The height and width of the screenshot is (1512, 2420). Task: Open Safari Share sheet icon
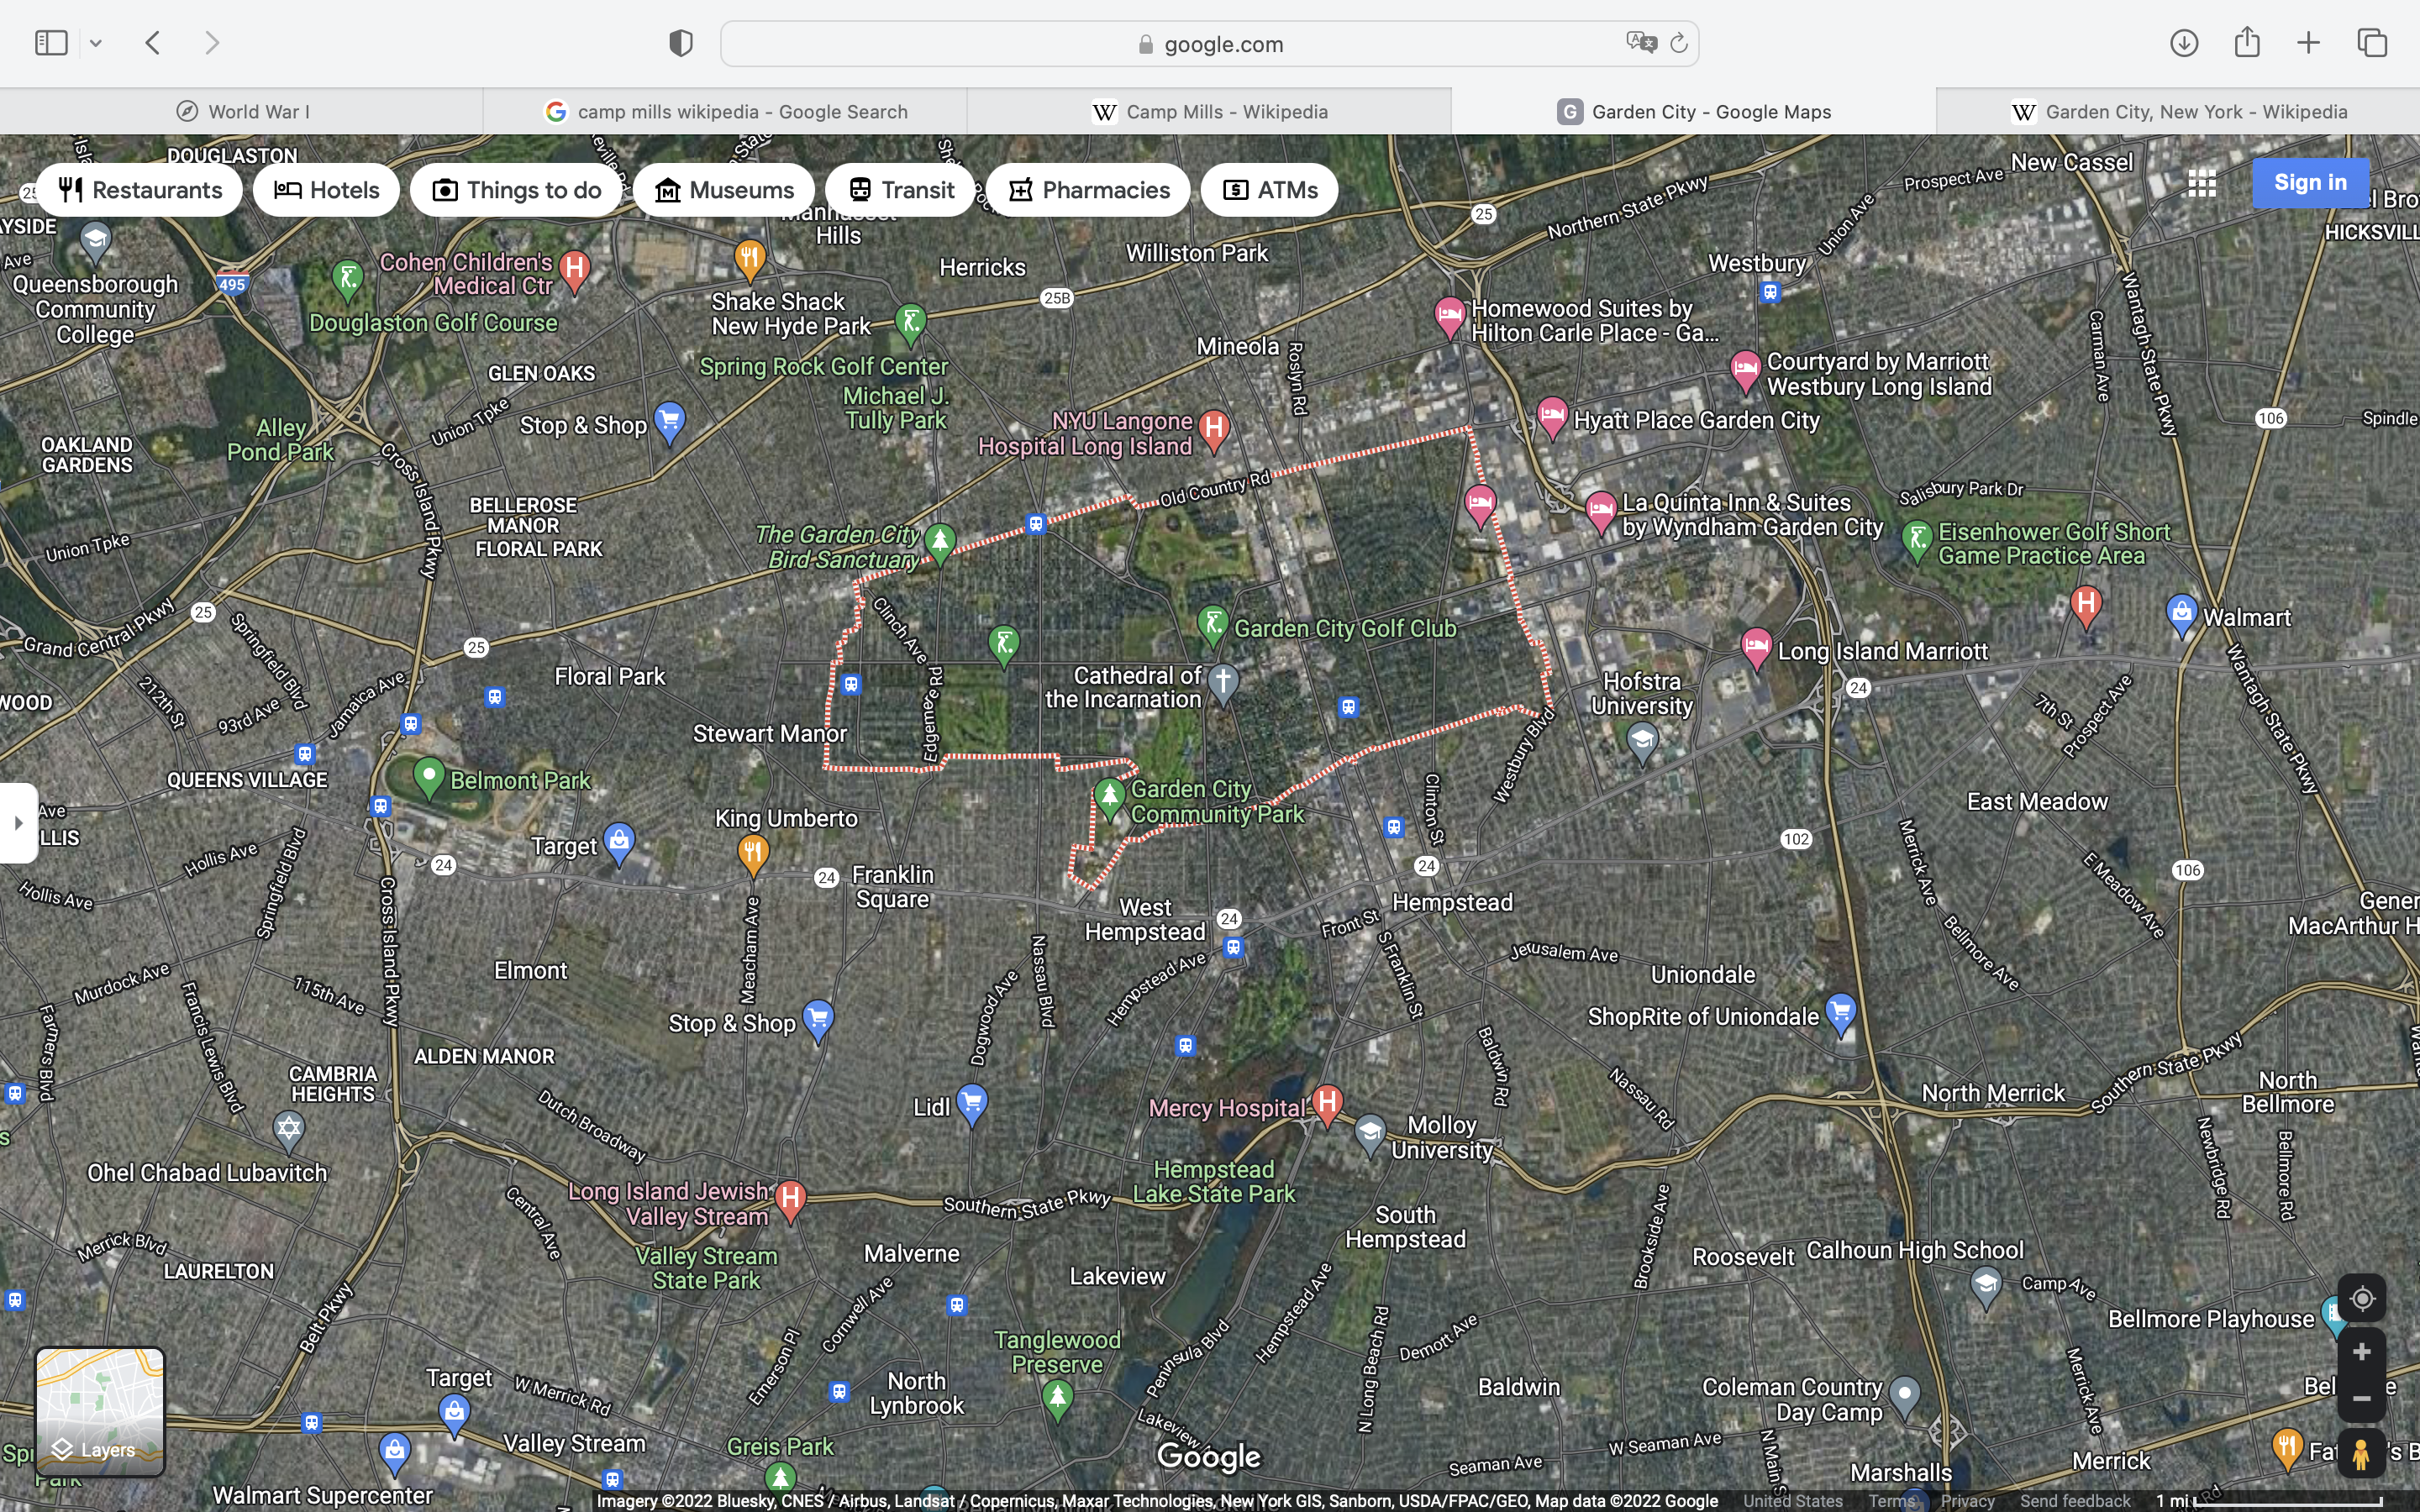[2247, 42]
